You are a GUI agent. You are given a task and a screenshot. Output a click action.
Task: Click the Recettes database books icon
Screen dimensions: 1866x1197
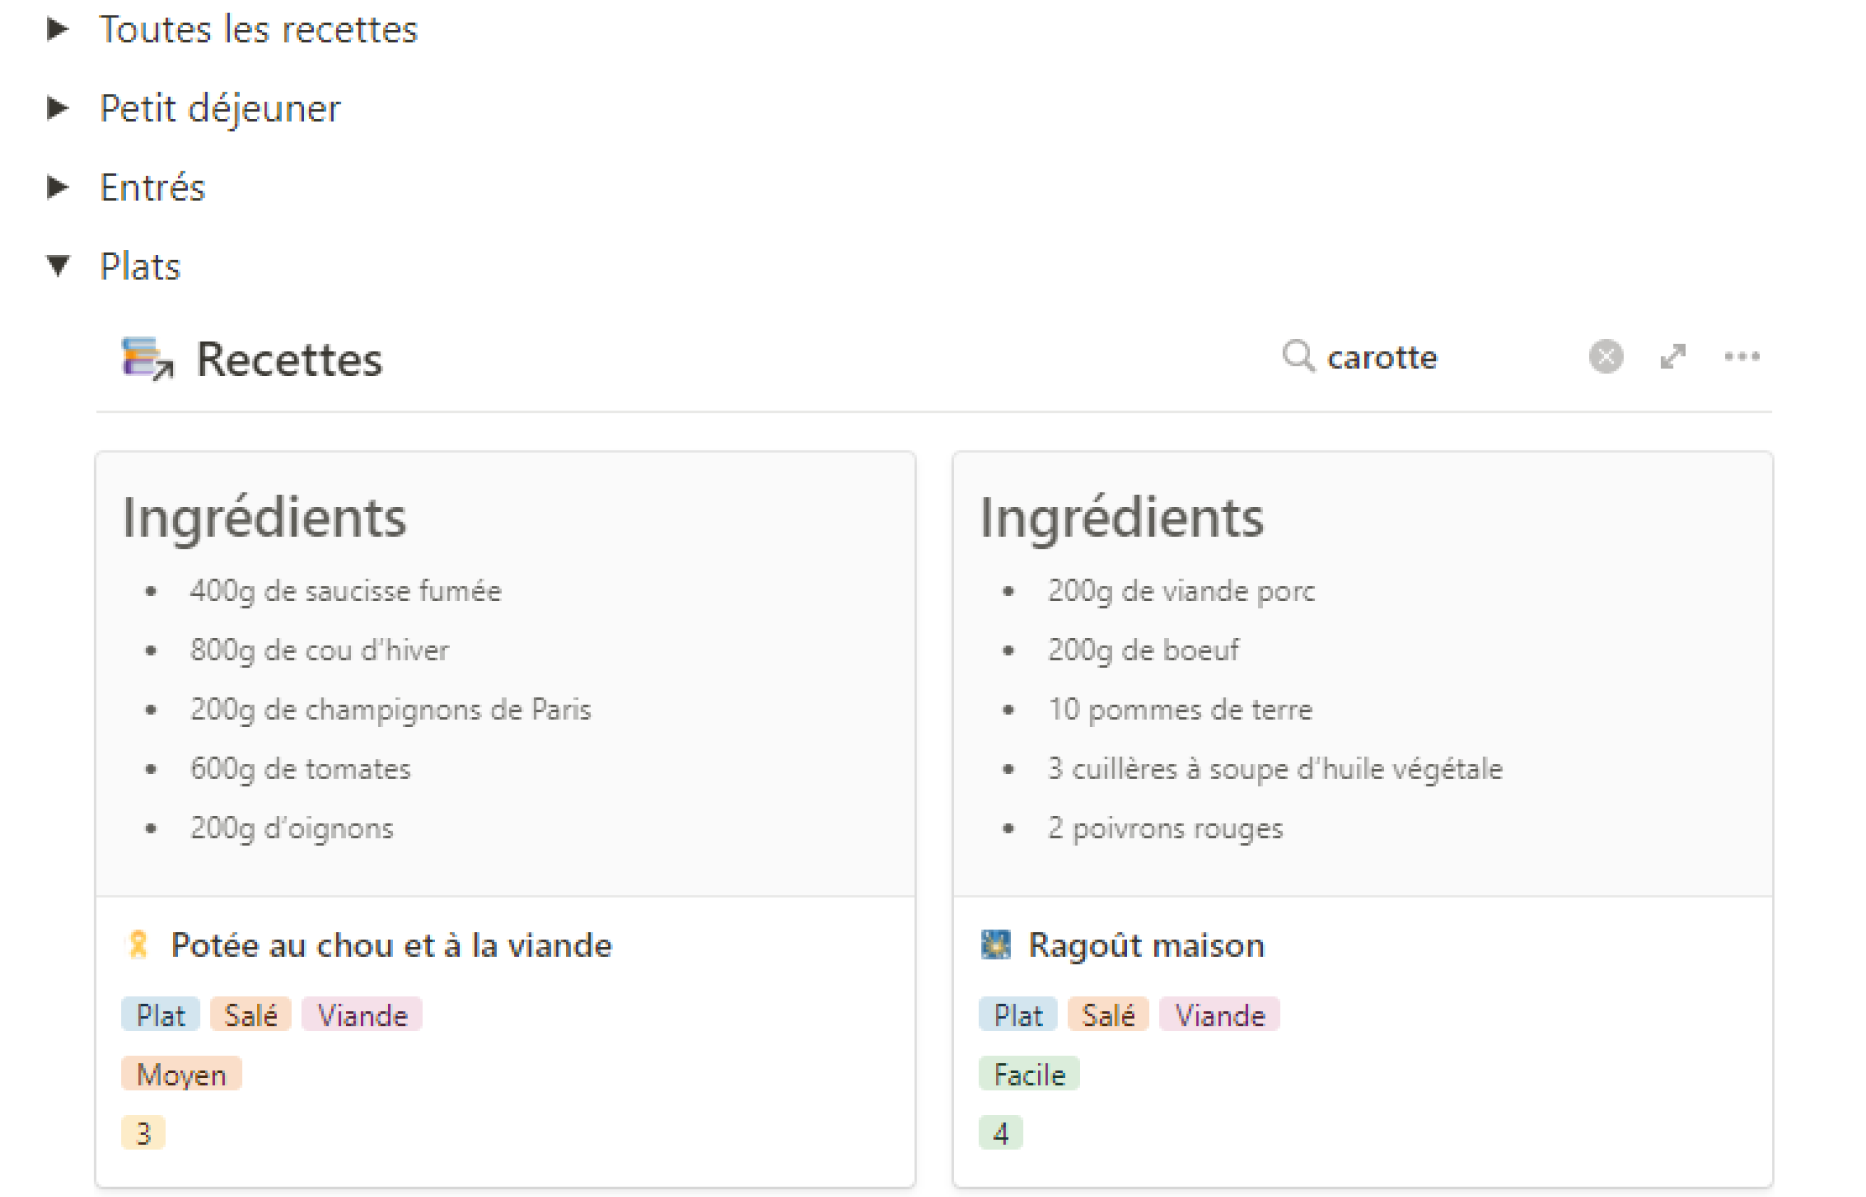(146, 358)
